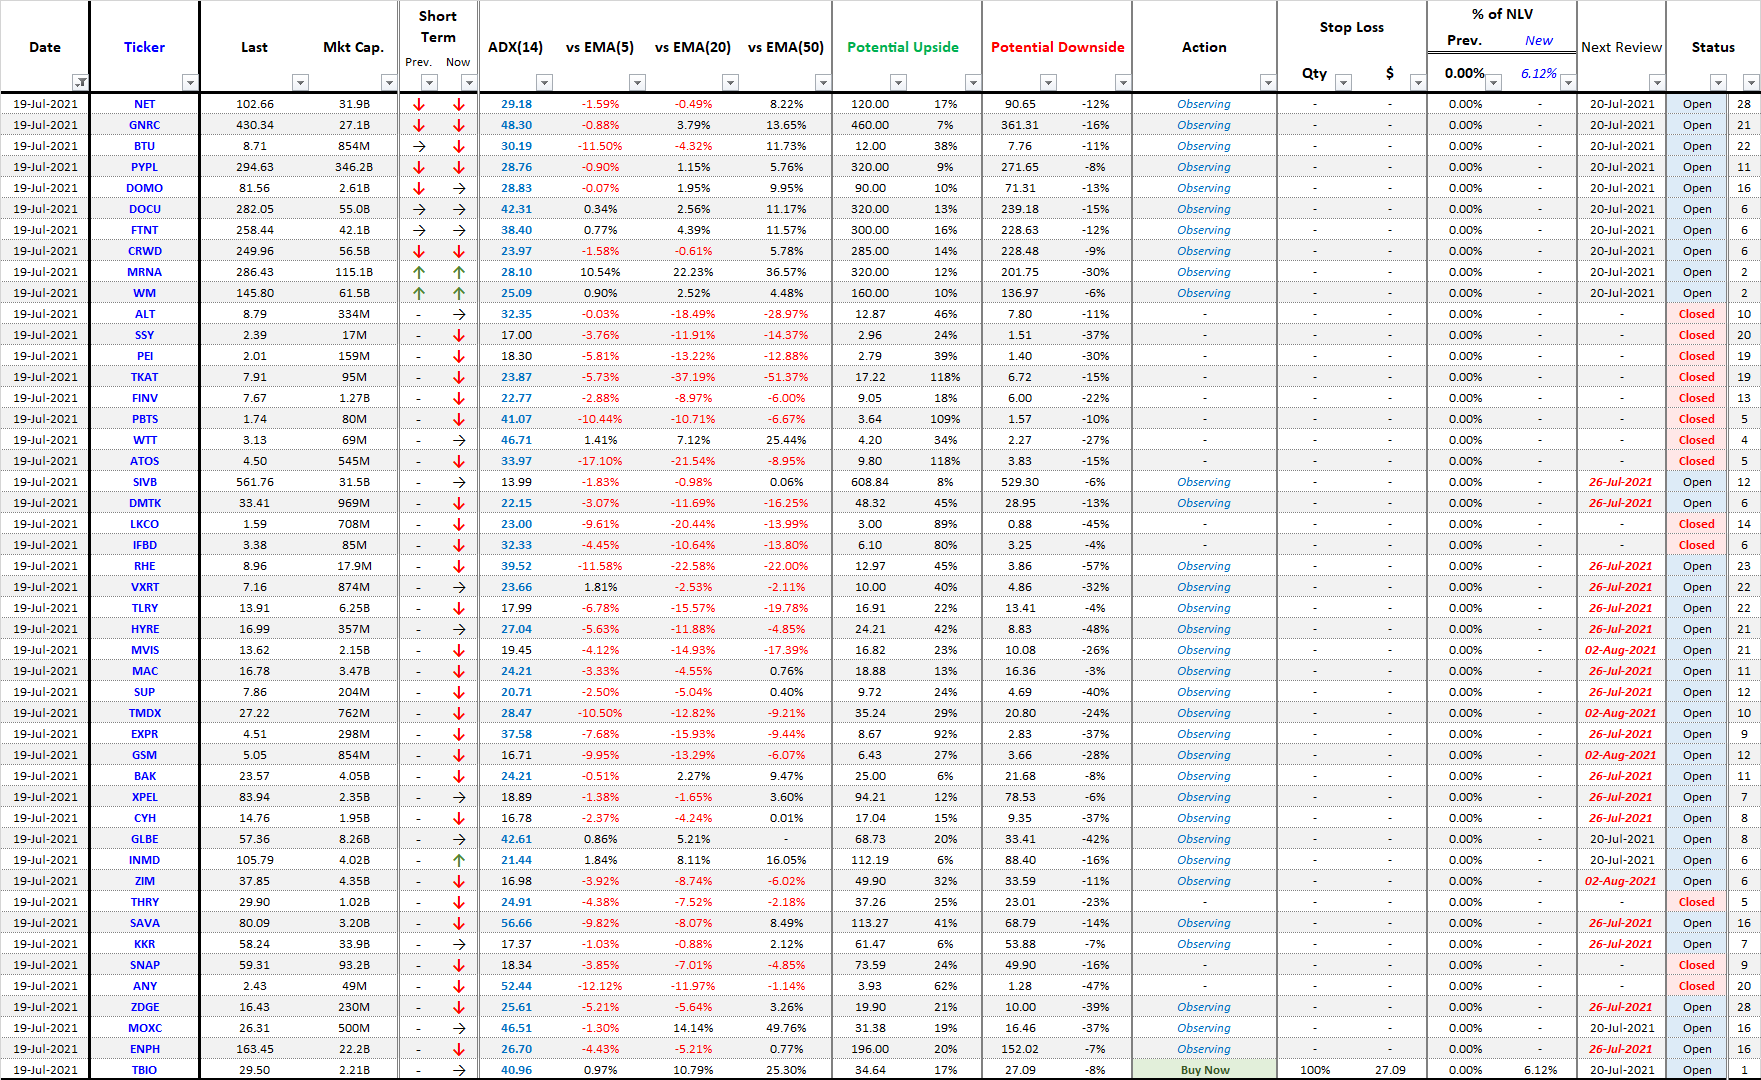Image resolution: width=1761 pixels, height=1080 pixels.
Task: Select the Closed status cell for ALT
Action: pyautogui.click(x=1697, y=314)
